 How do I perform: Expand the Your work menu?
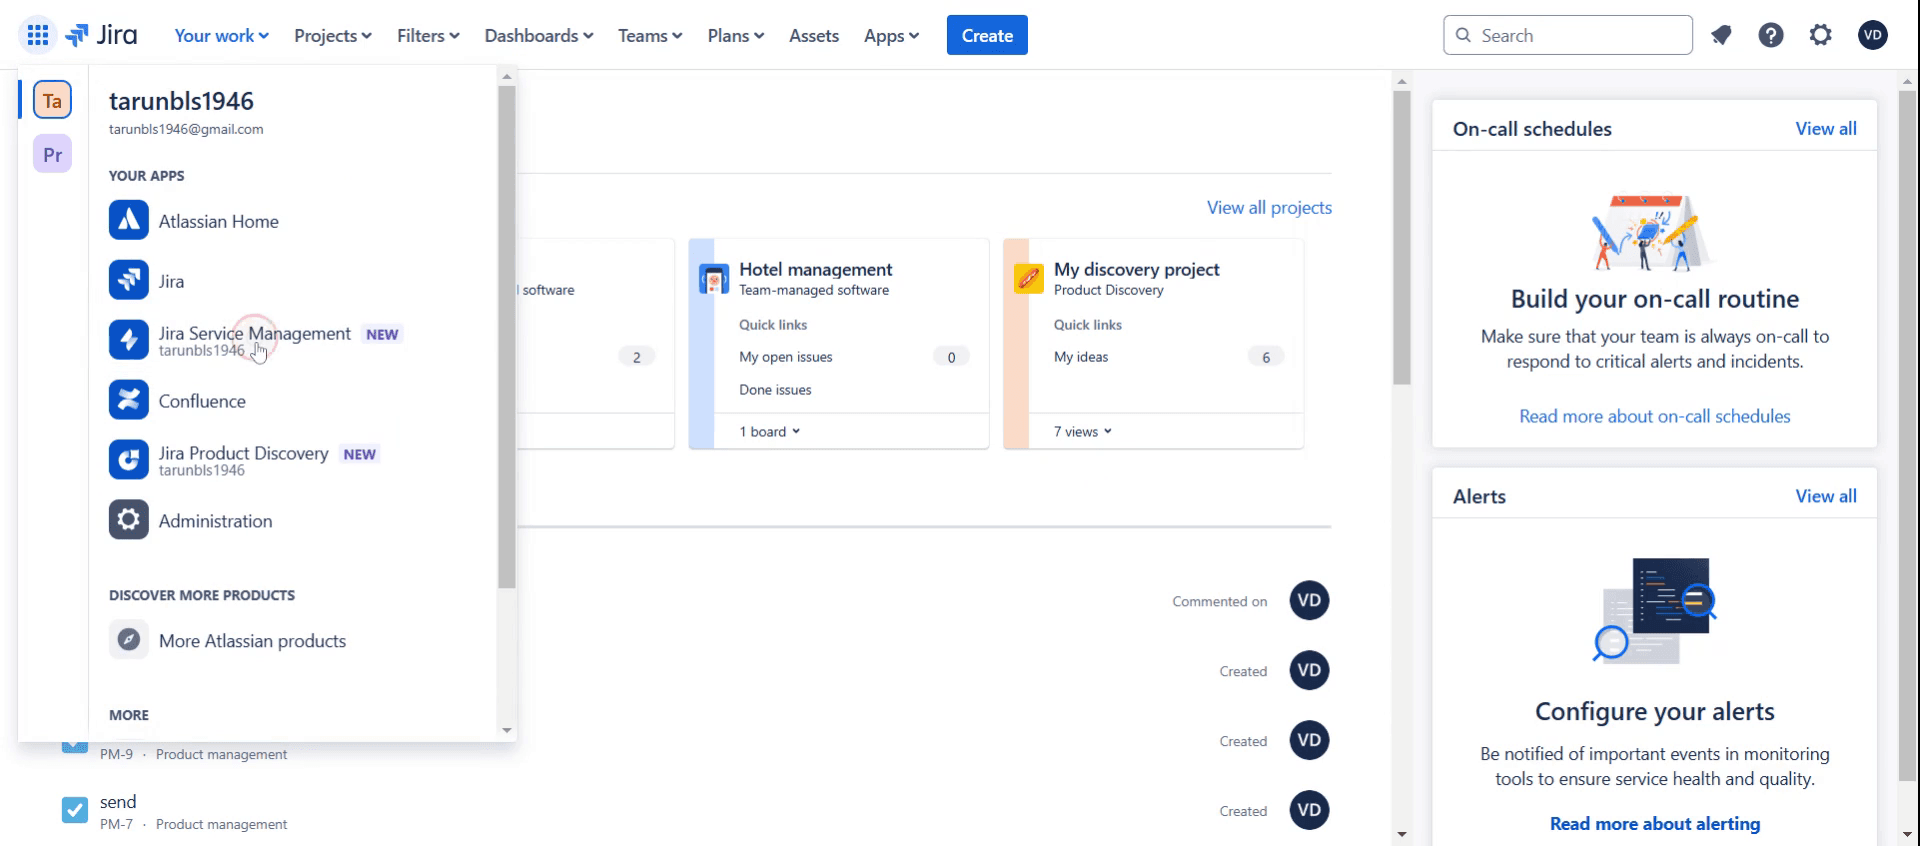[221, 35]
